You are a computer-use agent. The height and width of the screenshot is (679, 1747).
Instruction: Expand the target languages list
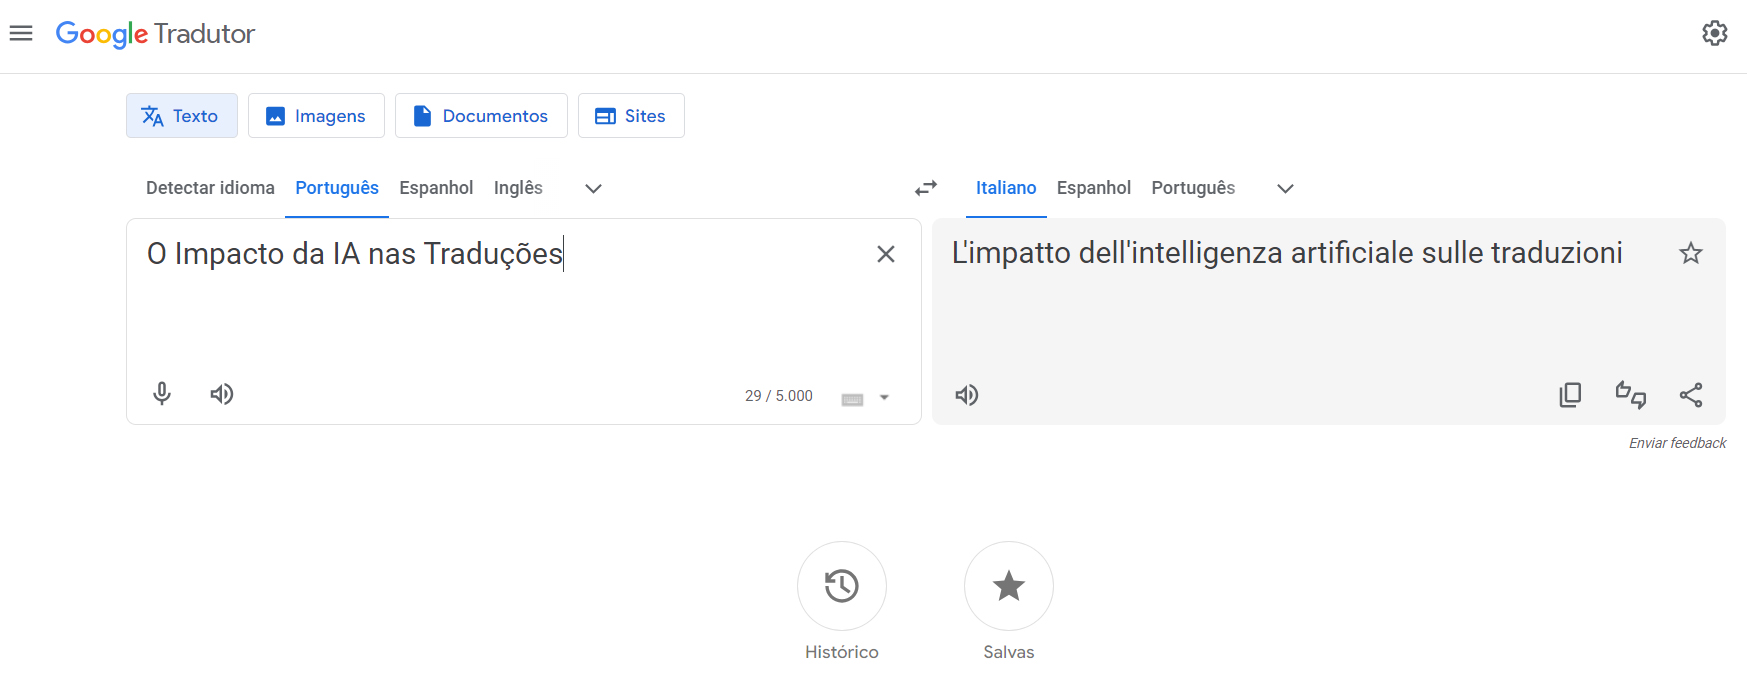pos(1285,189)
